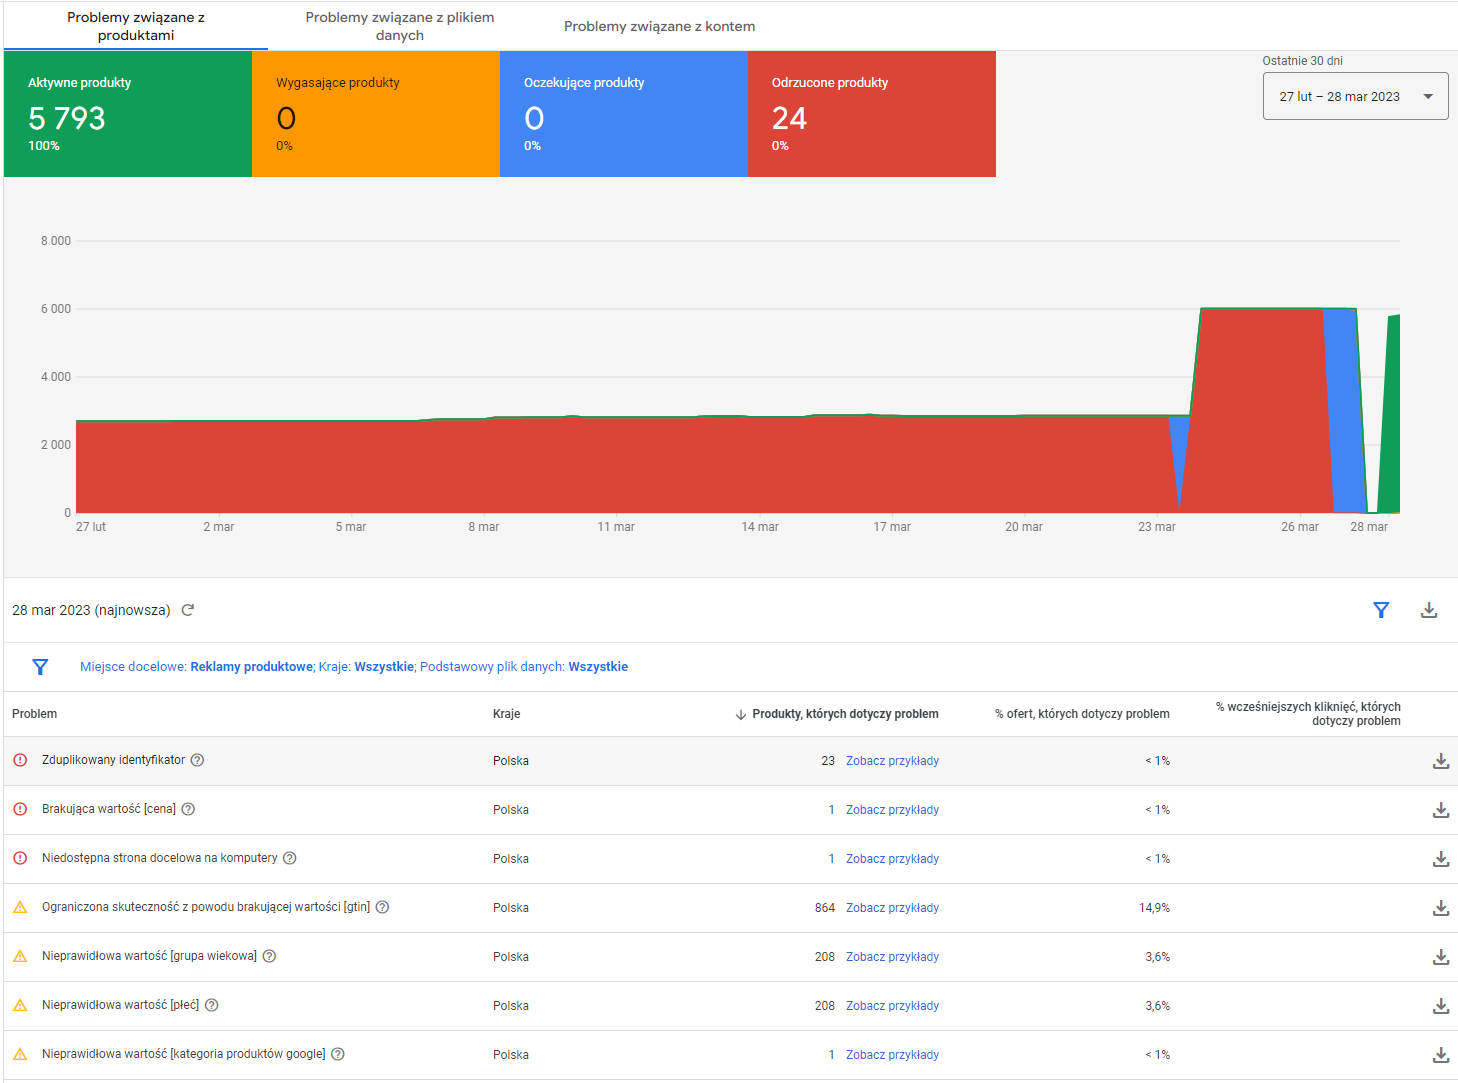
Task: View examples for Zduplikowany identyfikator
Action: 892,761
